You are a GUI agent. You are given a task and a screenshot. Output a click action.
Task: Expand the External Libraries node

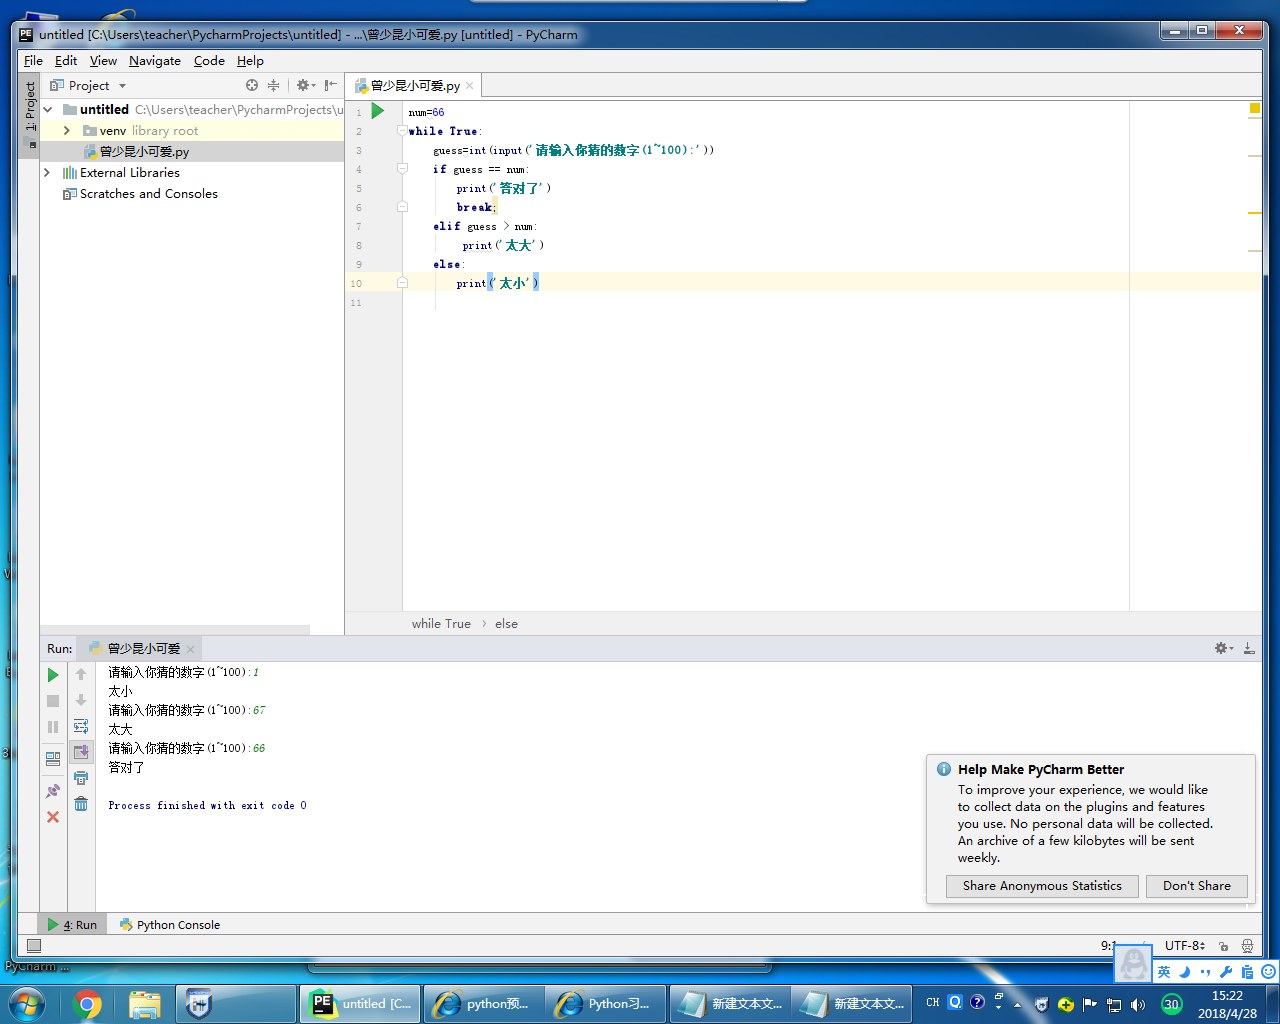click(47, 173)
